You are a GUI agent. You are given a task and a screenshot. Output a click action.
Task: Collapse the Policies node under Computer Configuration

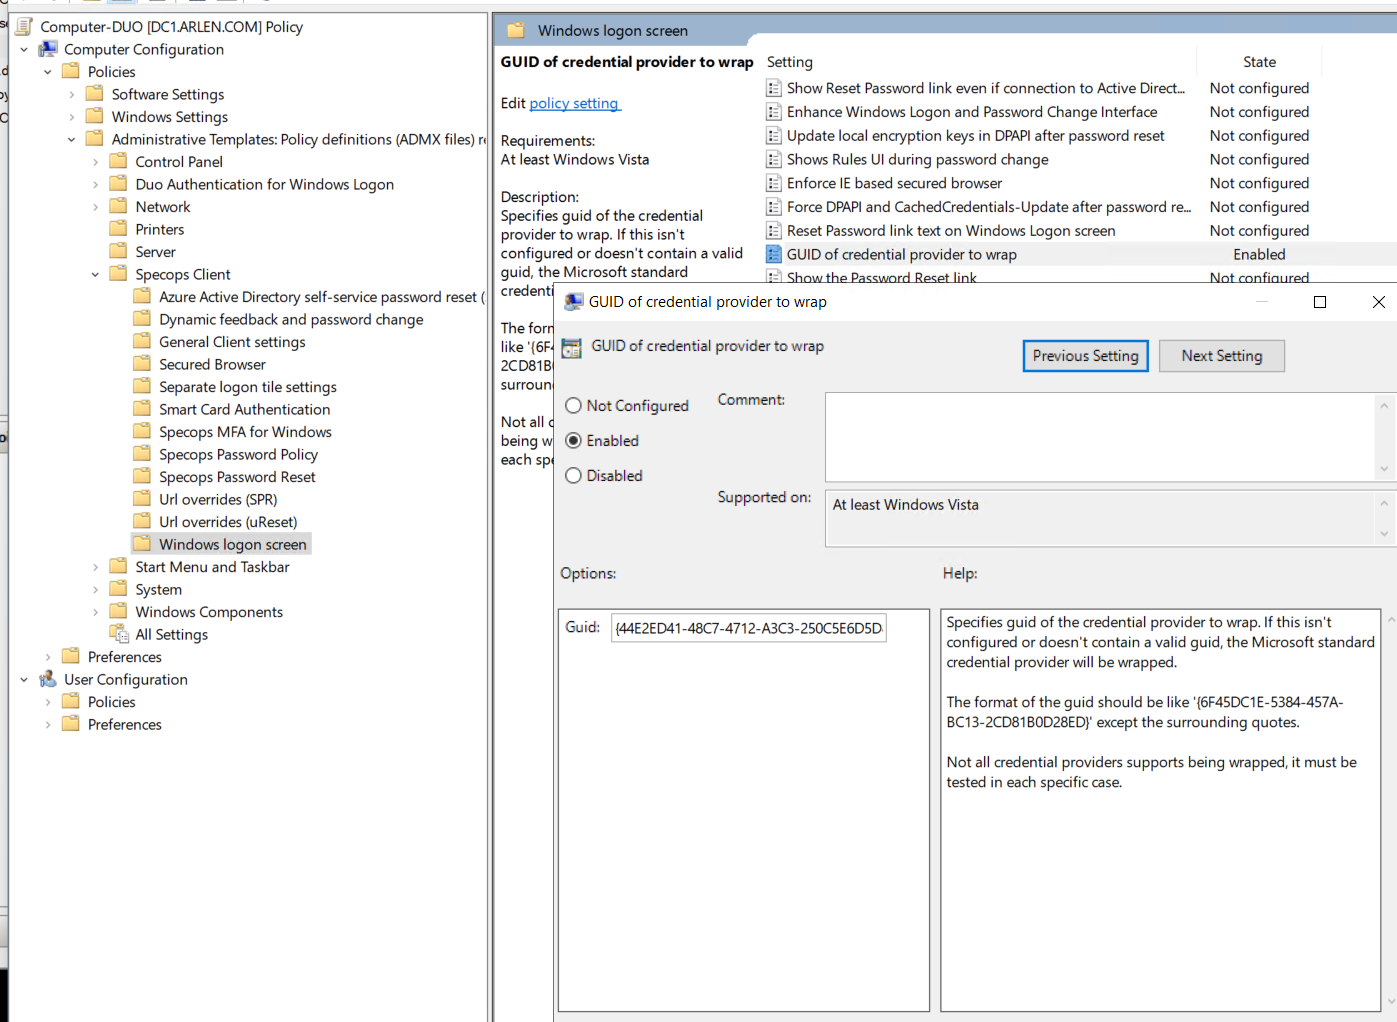click(x=48, y=72)
